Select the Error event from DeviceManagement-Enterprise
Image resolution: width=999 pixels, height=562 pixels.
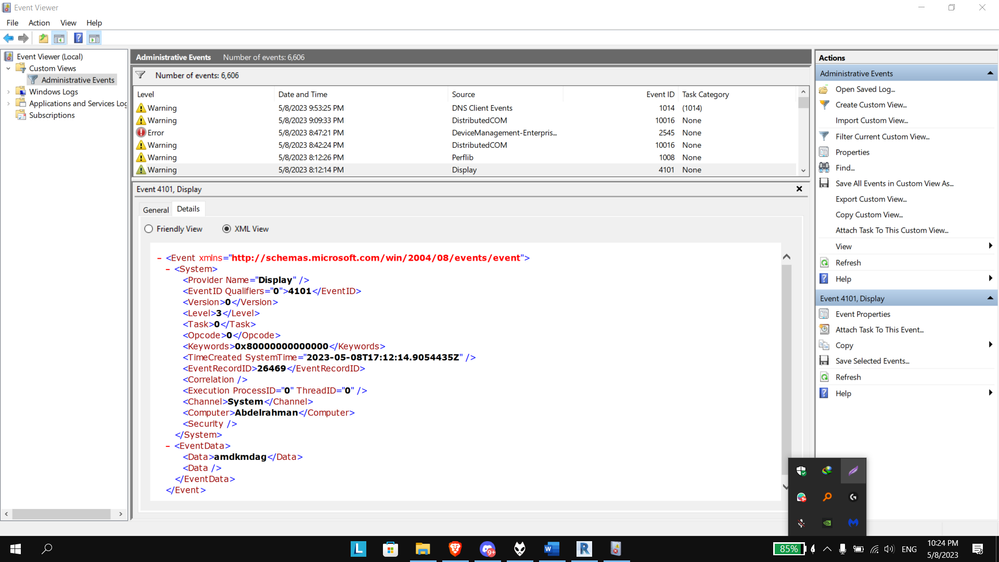click(x=465, y=133)
